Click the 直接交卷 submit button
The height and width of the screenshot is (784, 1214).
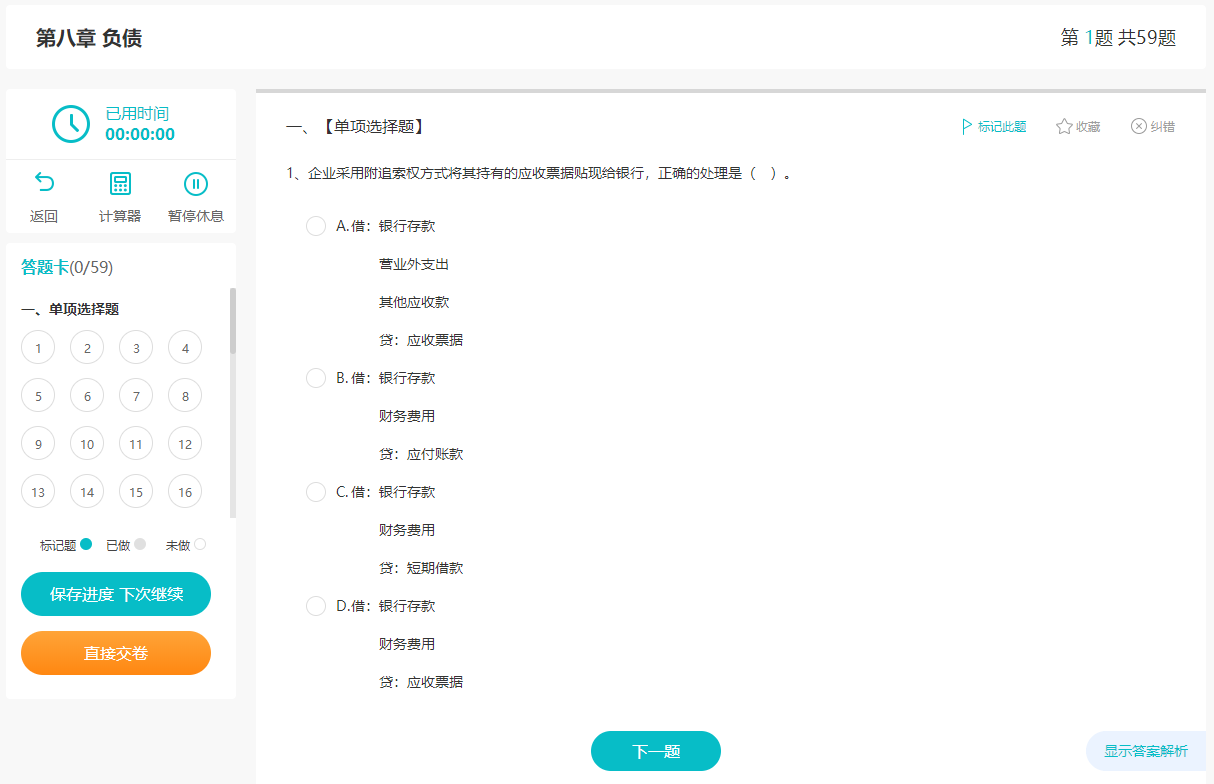[115, 653]
